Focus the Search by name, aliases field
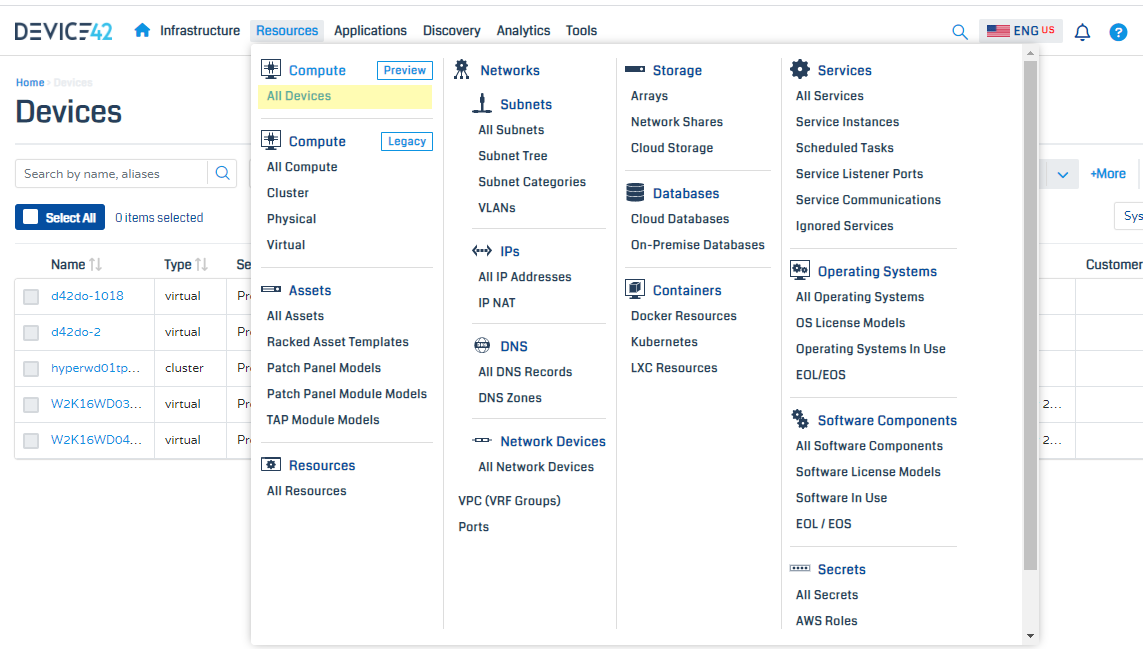 point(112,174)
